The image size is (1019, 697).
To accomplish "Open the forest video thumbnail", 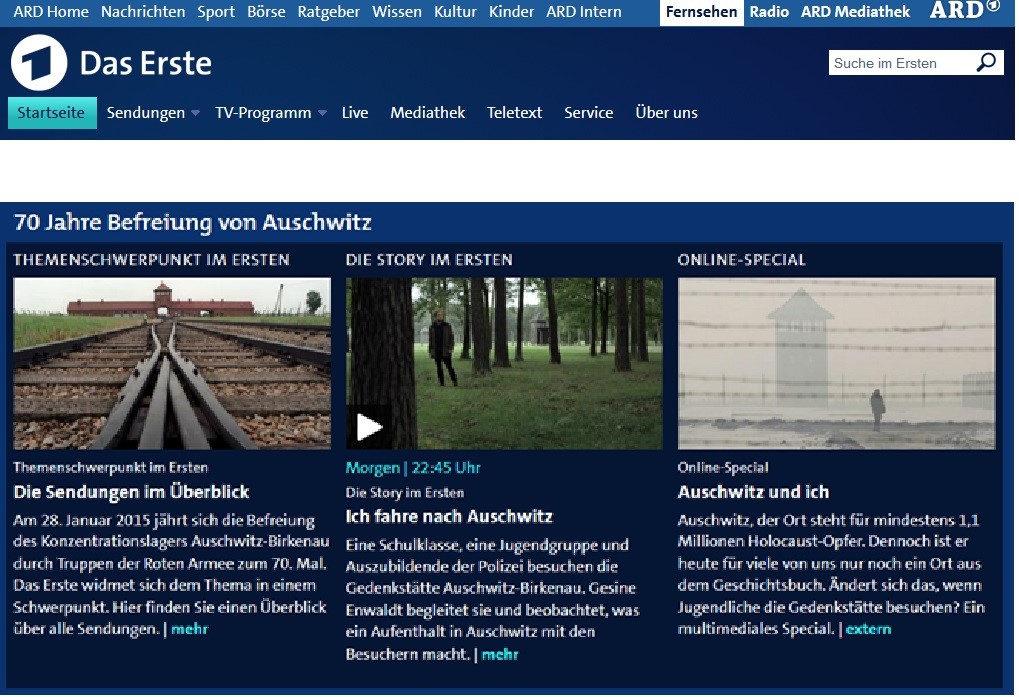I will coord(504,364).
